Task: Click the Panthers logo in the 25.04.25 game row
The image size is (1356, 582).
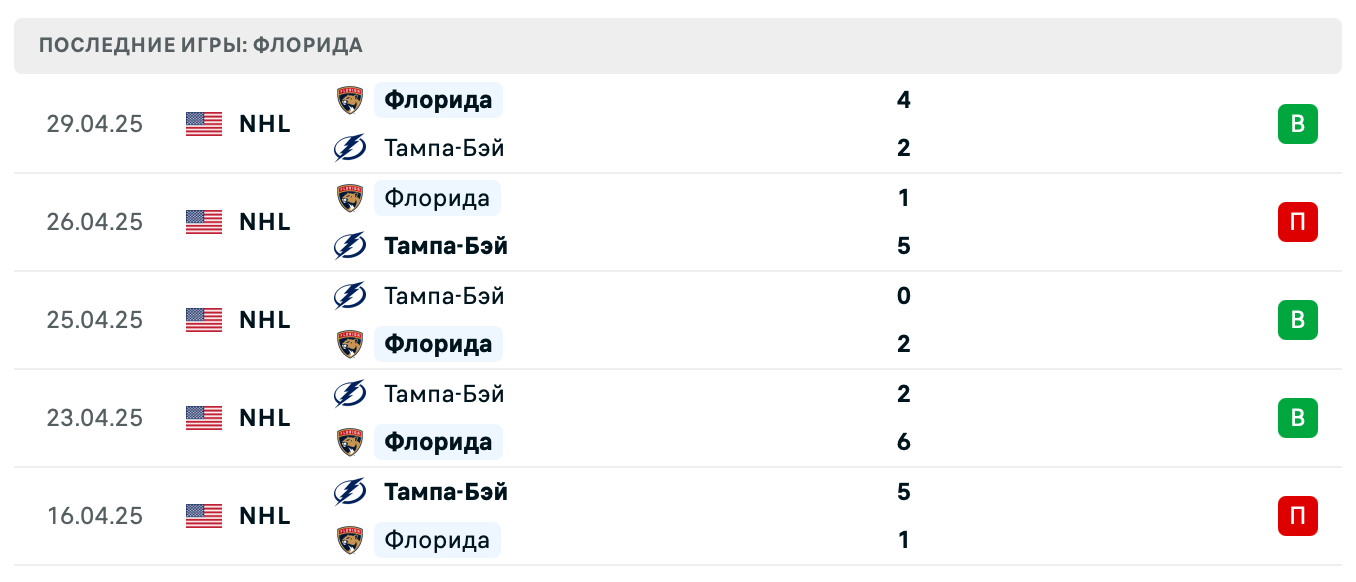Action: click(349, 344)
